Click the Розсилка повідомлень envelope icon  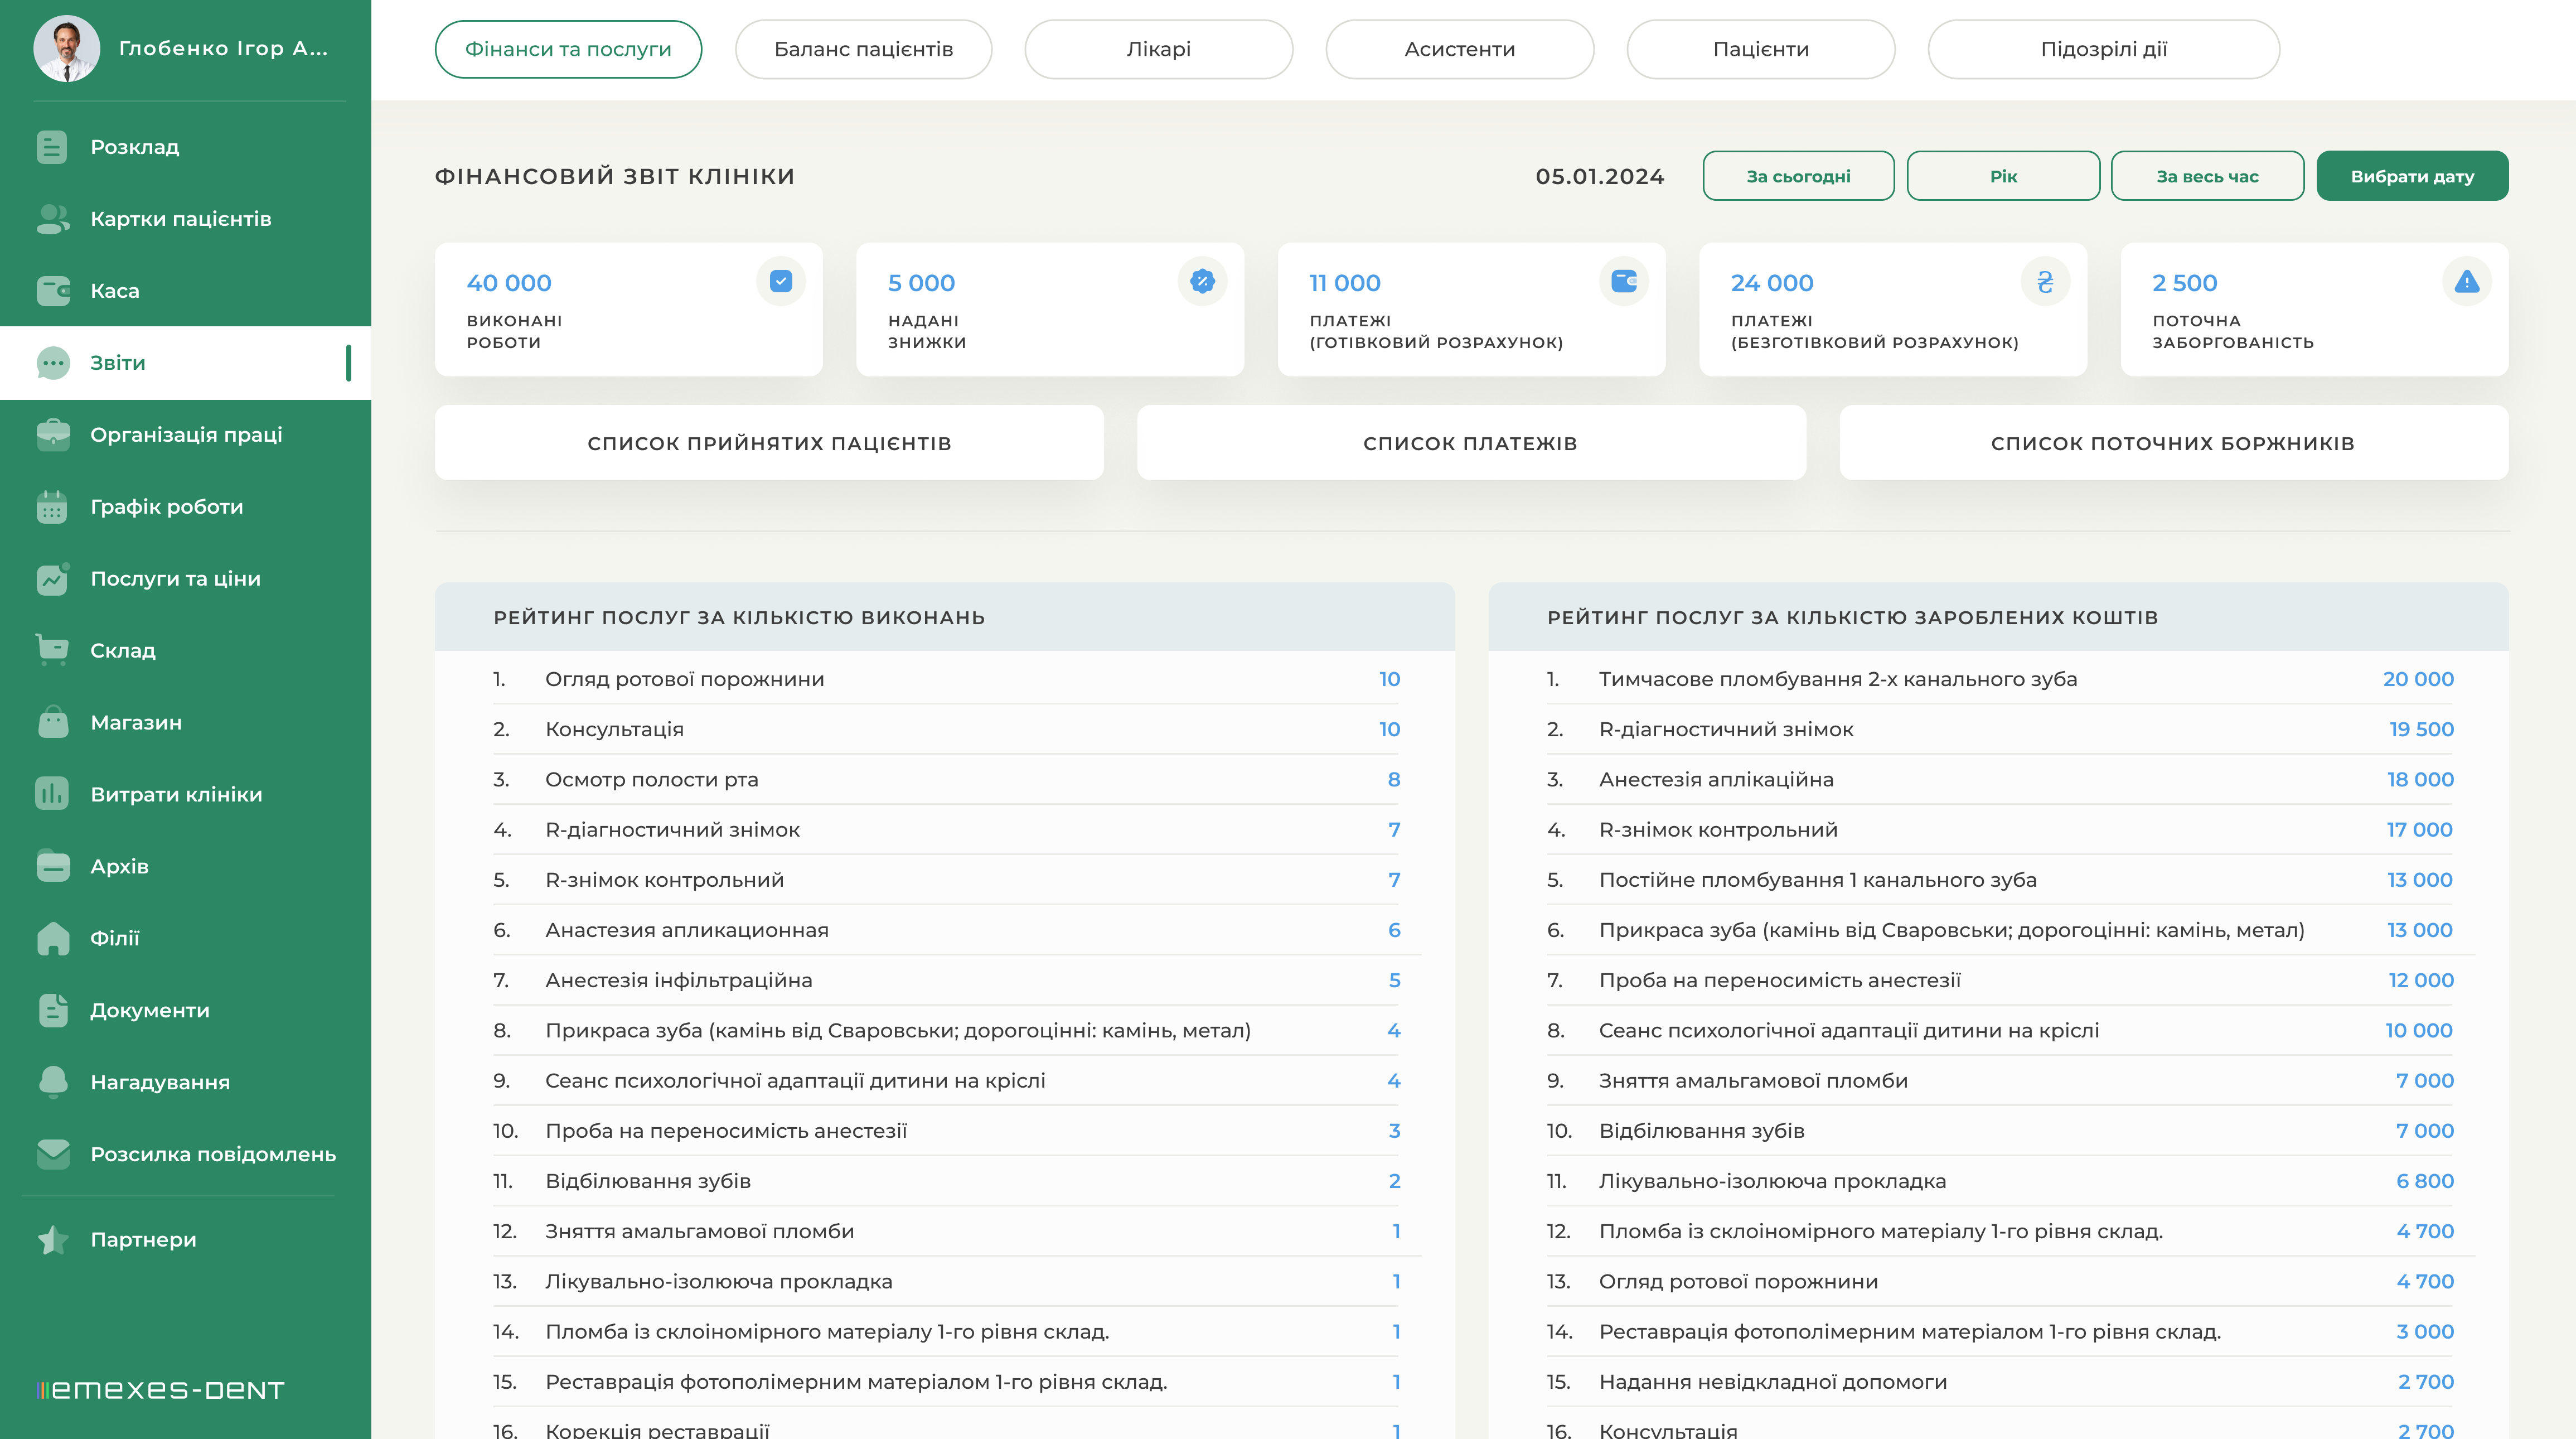tap(52, 1154)
